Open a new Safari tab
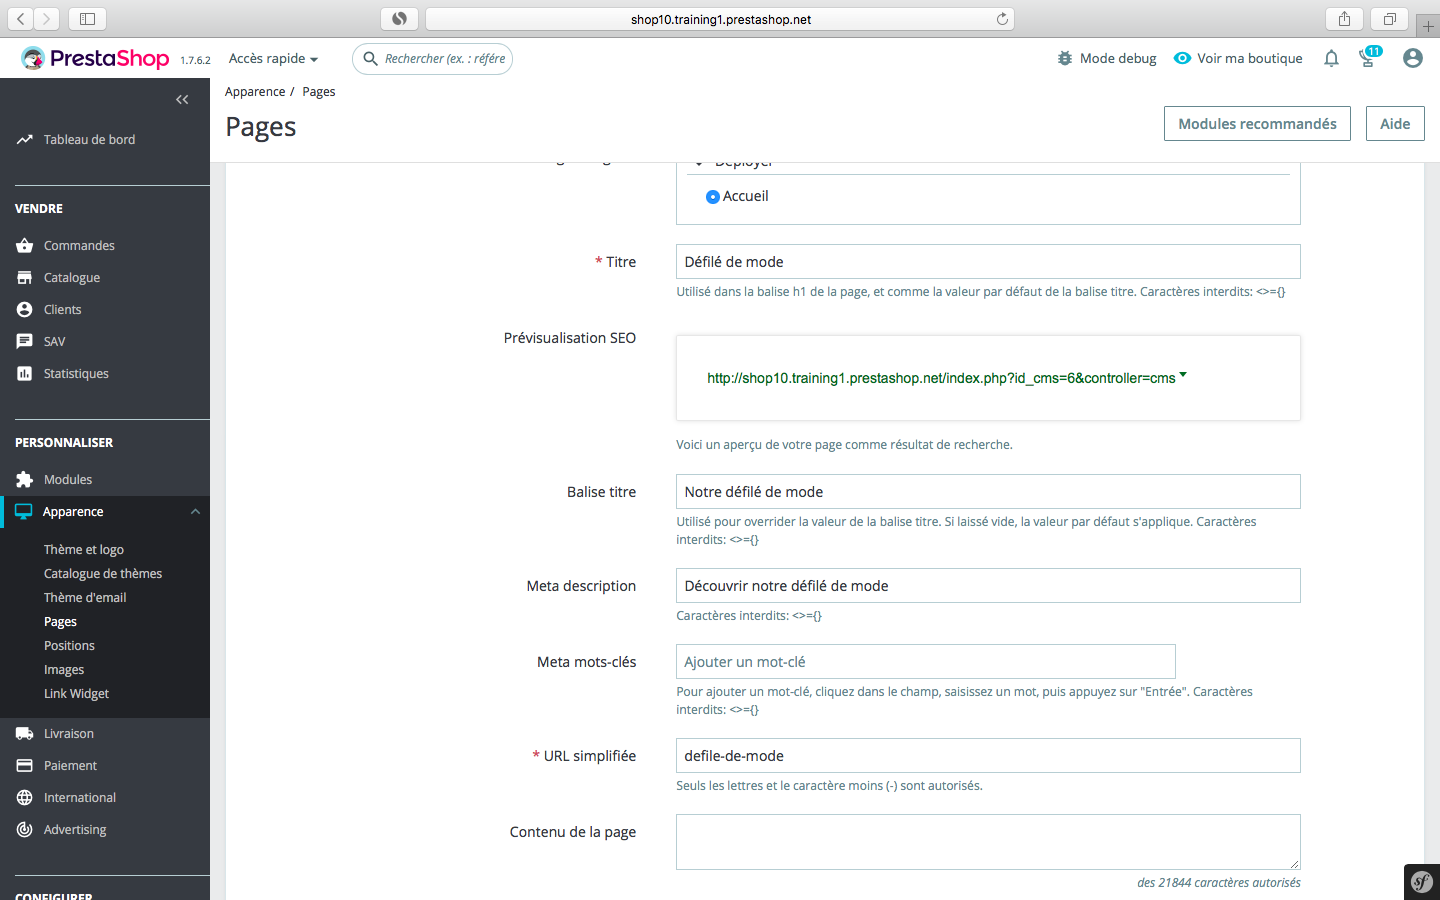The height and width of the screenshot is (900, 1440). tap(1429, 27)
